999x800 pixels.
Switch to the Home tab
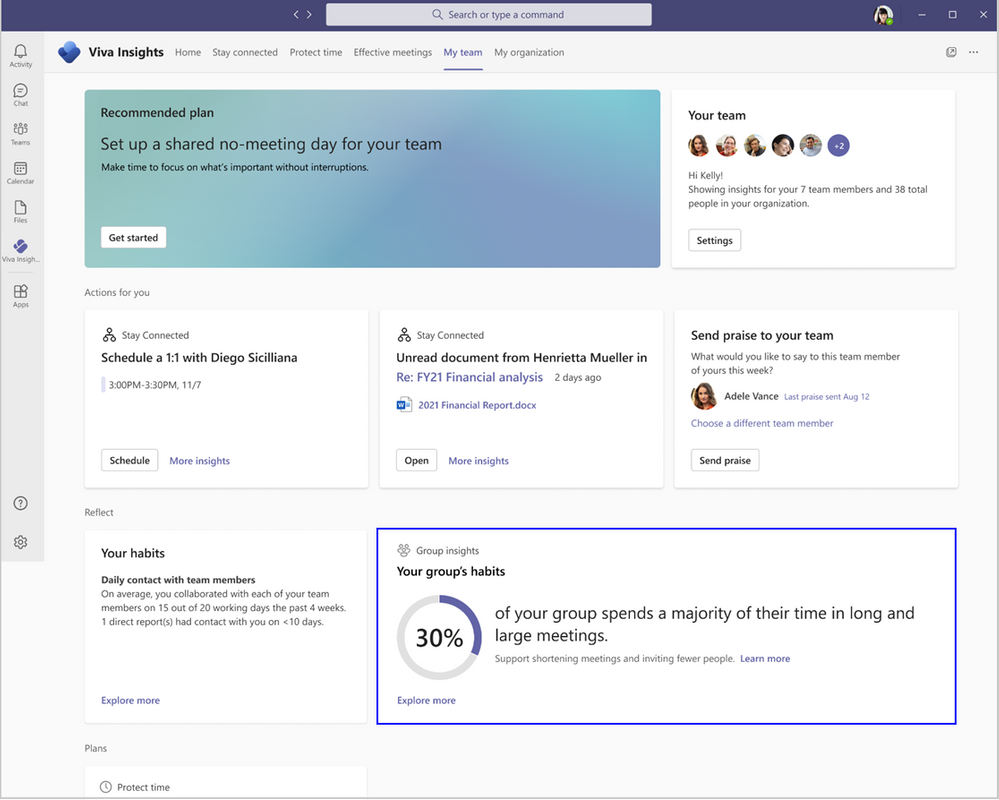(x=188, y=52)
